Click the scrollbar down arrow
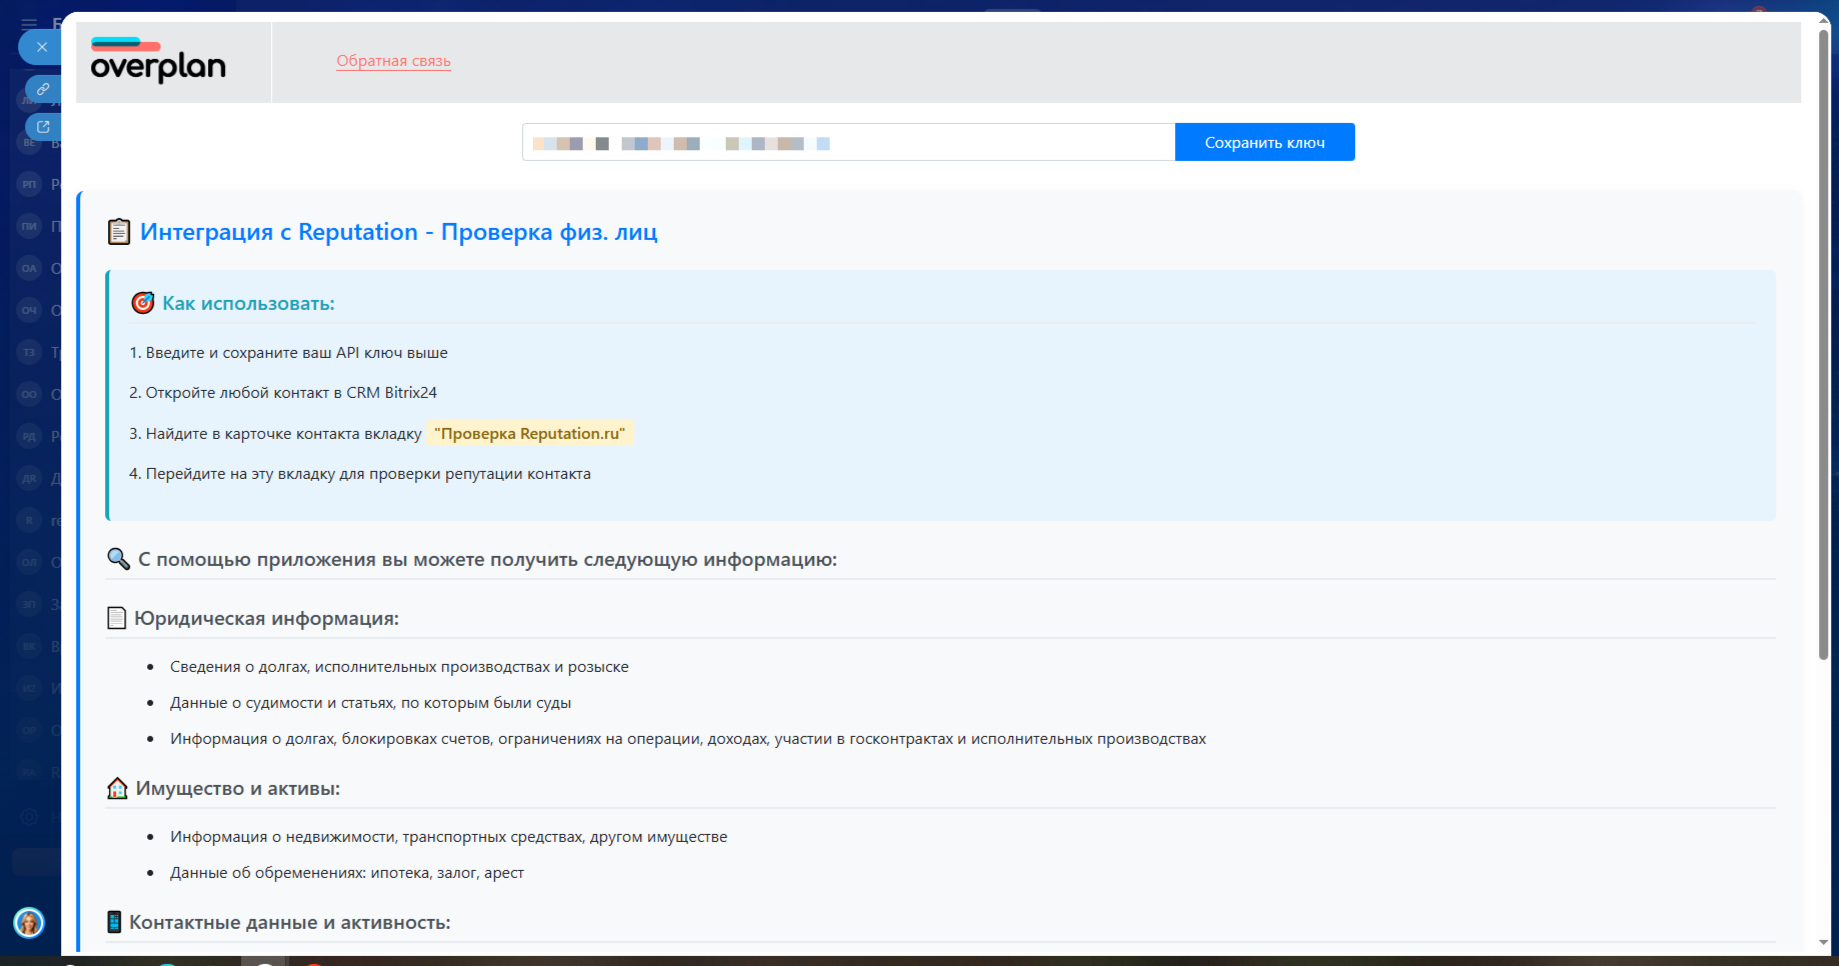Screen dimensions: 1839x966 point(1823,942)
